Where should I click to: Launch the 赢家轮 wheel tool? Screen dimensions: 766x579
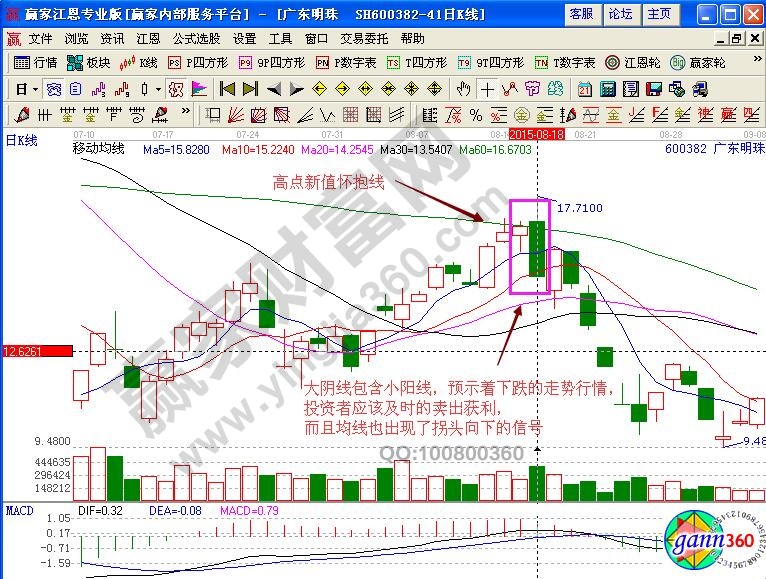point(697,62)
